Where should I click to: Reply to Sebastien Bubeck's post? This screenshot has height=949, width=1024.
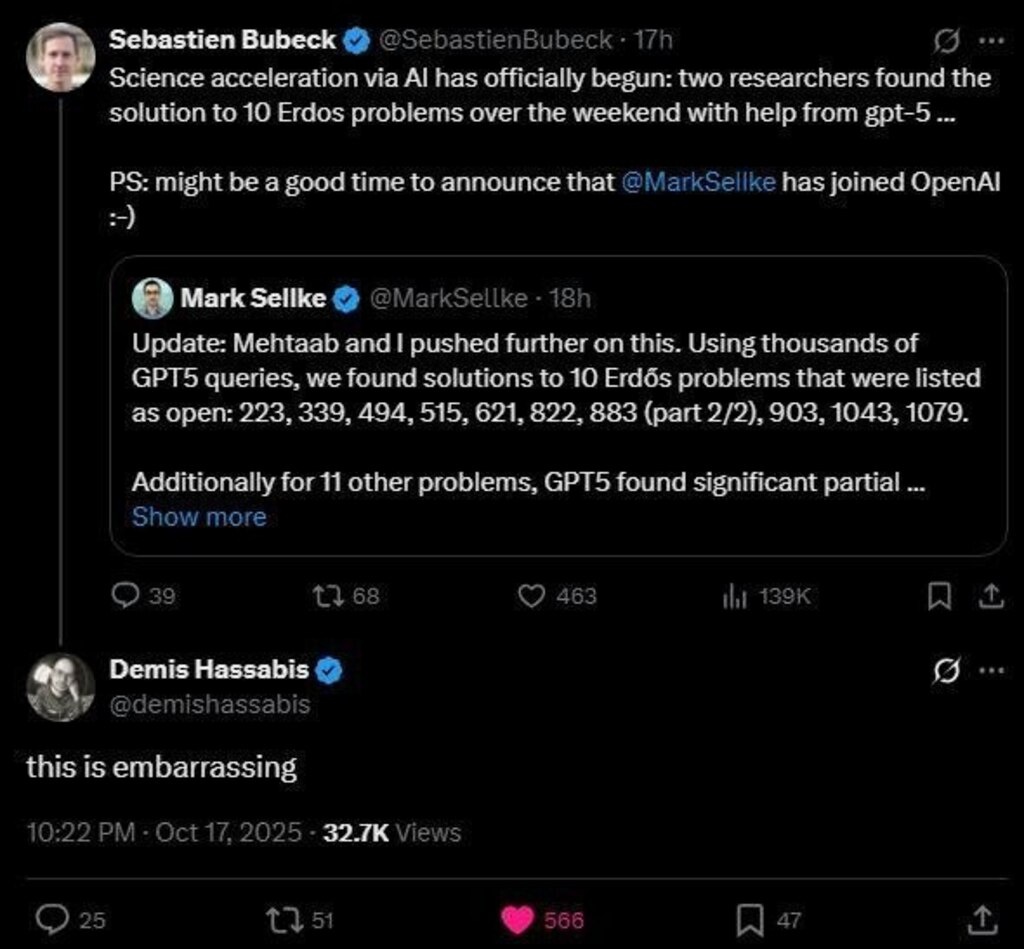pos(125,596)
